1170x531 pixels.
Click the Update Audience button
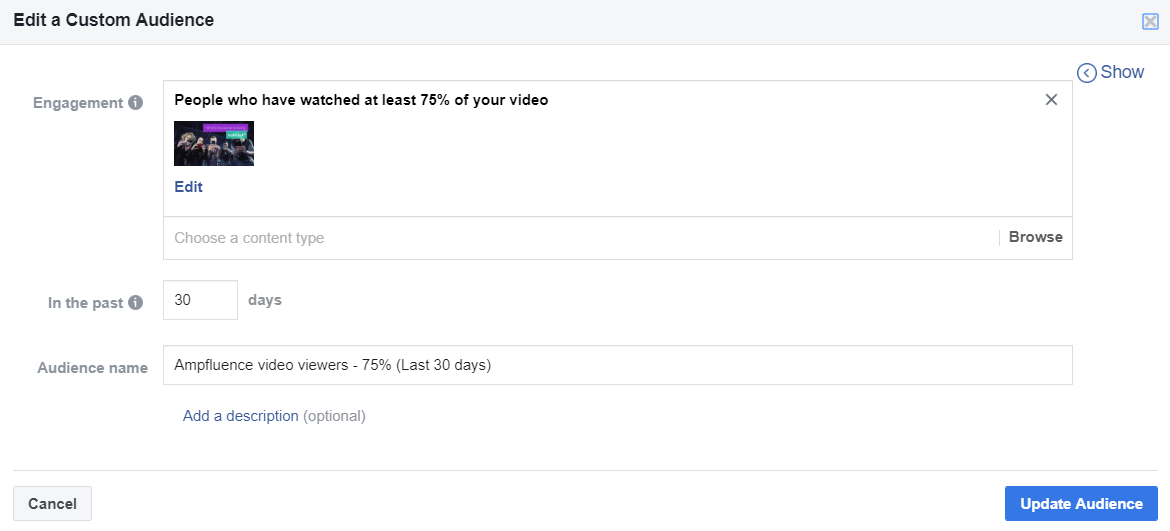click(x=1081, y=504)
